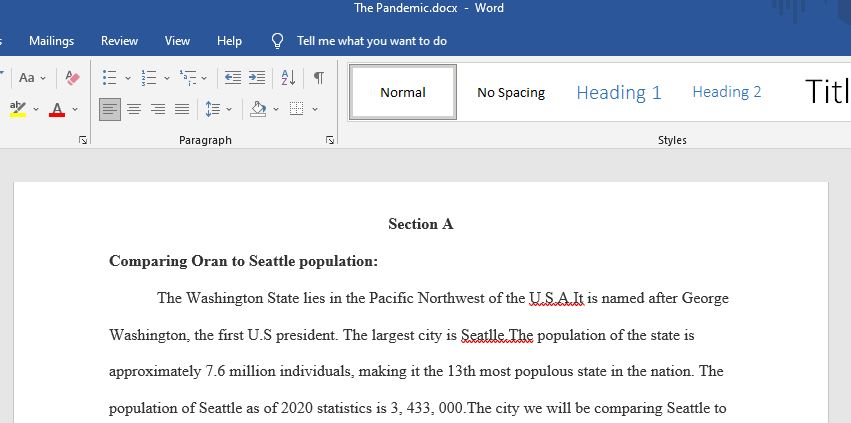
Task: Open the Bullets library dropdown arrow
Action: click(x=128, y=78)
